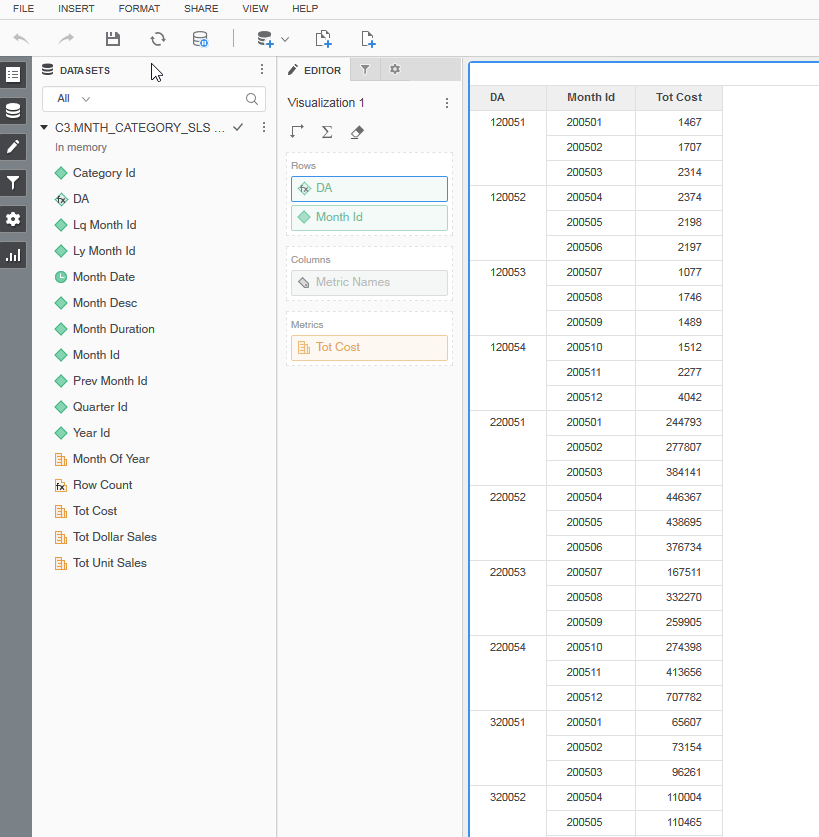Select Tot Cost in the Metrics zone
Screen dimensions: 819x837
pos(369,348)
